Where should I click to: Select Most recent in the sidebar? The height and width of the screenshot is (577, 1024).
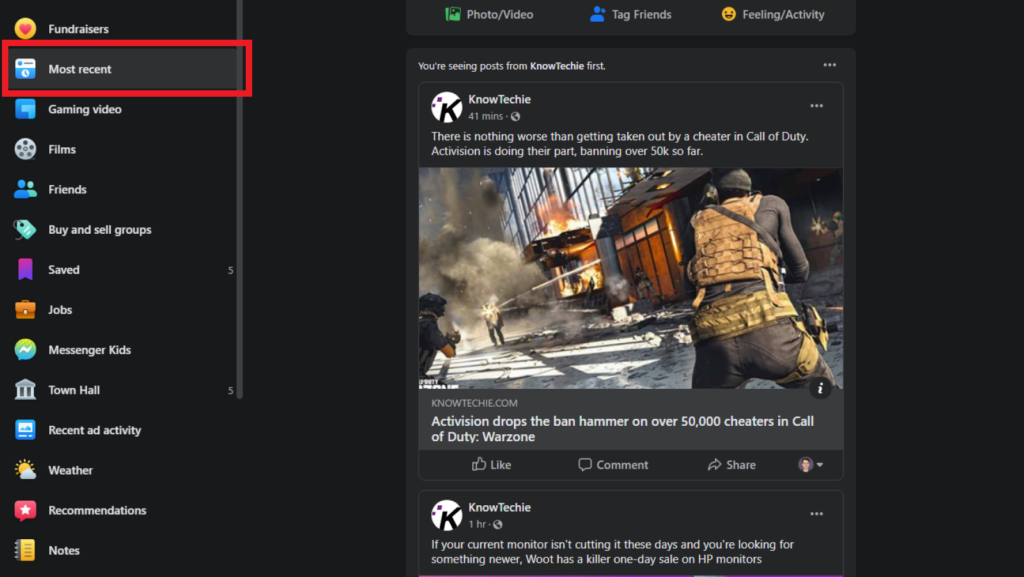click(80, 69)
